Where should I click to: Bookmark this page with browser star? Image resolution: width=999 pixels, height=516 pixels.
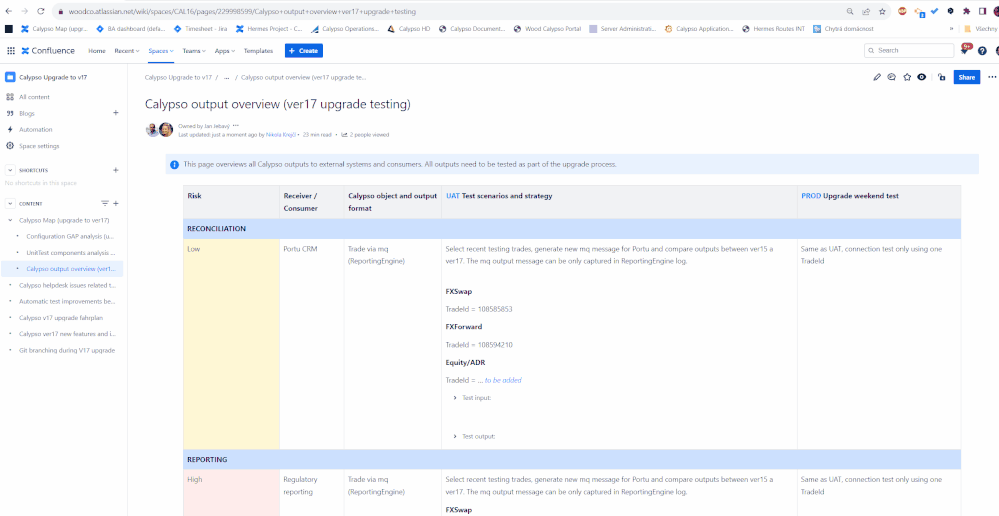click(882, 11)
